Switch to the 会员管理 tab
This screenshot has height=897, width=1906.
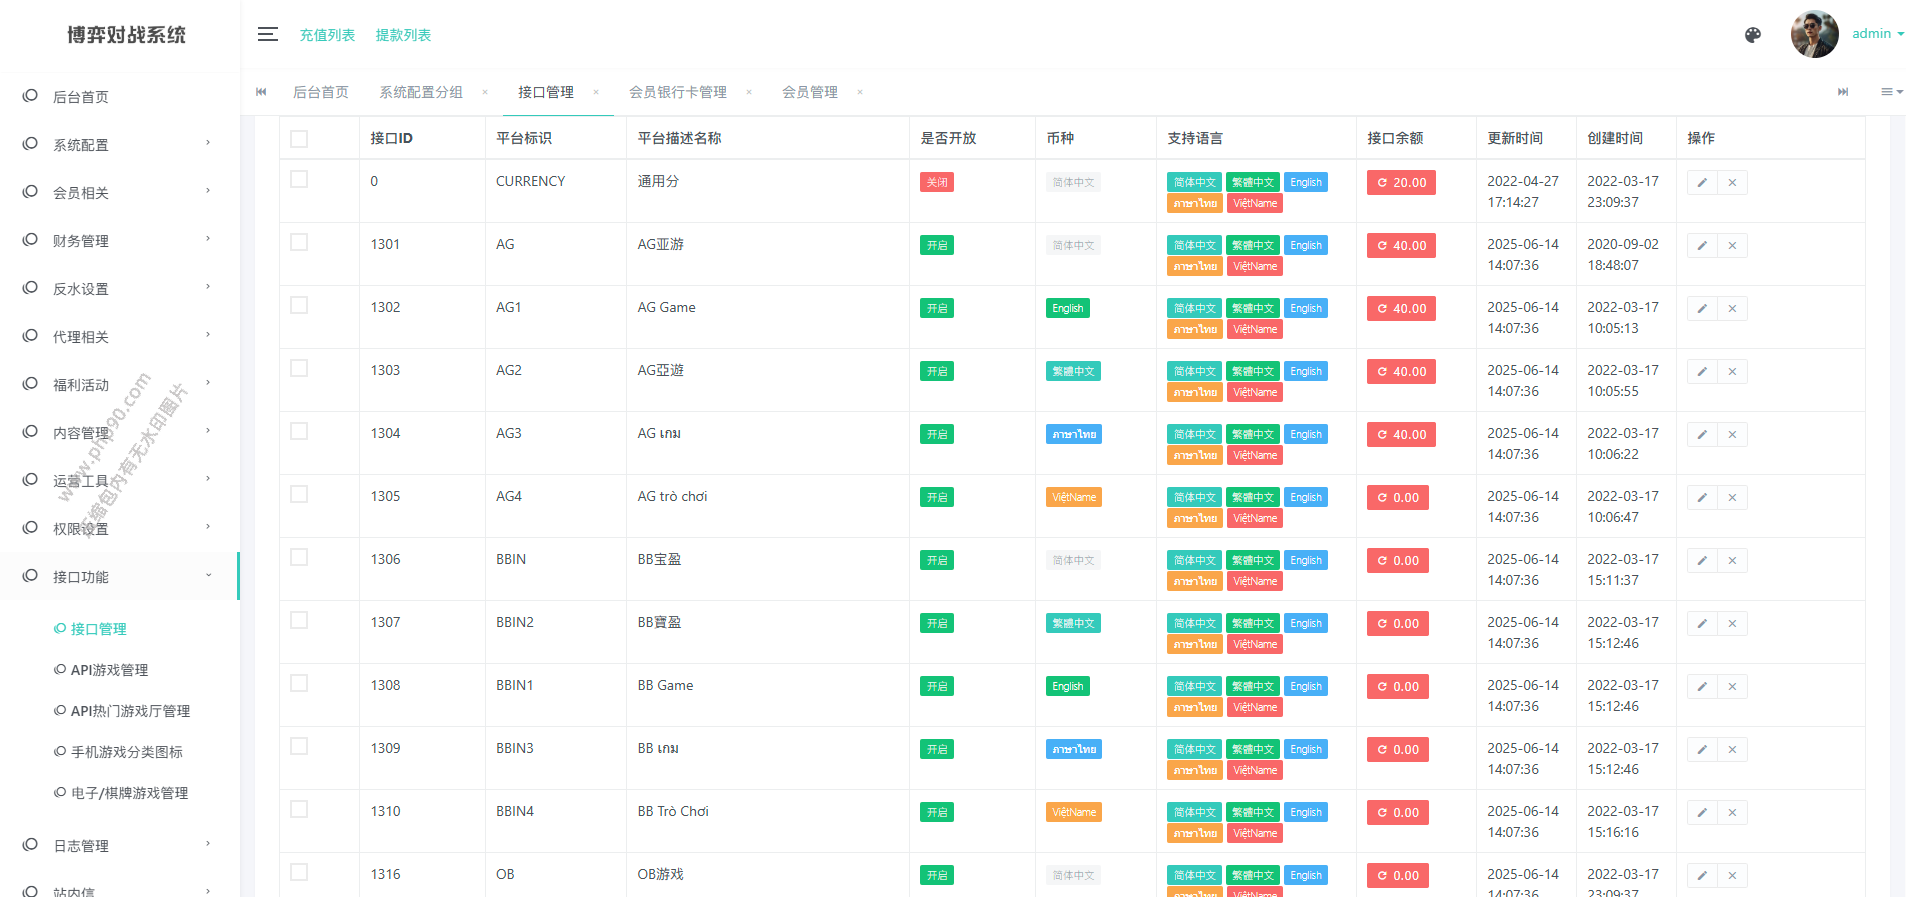pyautogui.click(x=809, y=93)
